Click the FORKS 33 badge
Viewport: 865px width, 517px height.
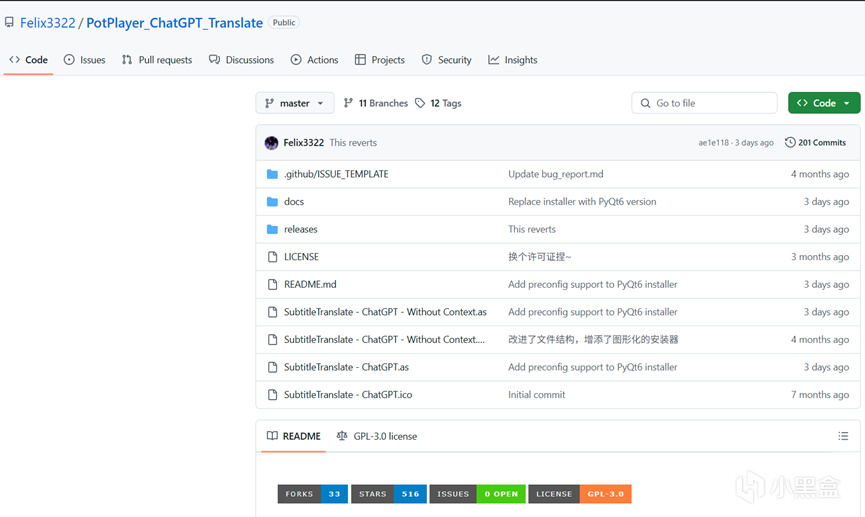(x=313, y=494)
